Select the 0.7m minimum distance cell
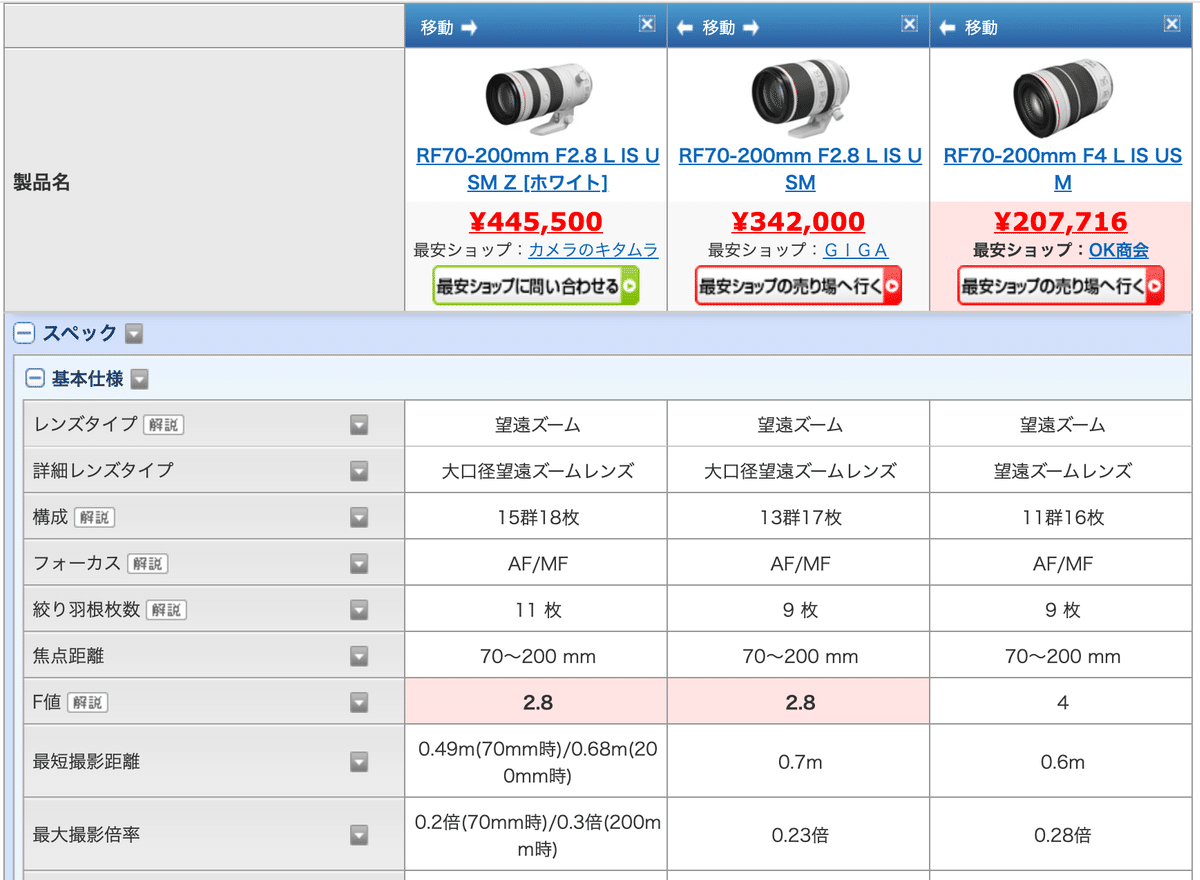The image size is (1200, 880). coord(800,761)
